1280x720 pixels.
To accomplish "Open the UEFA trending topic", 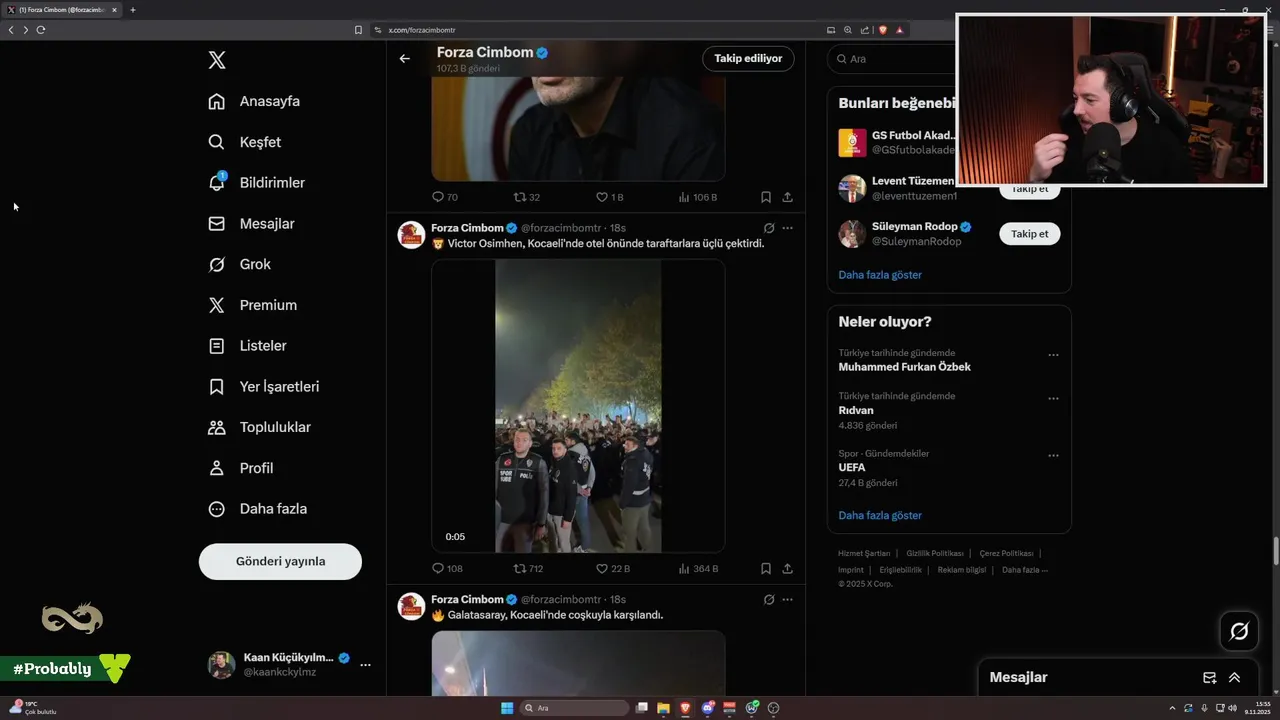I will coord(852,467).
